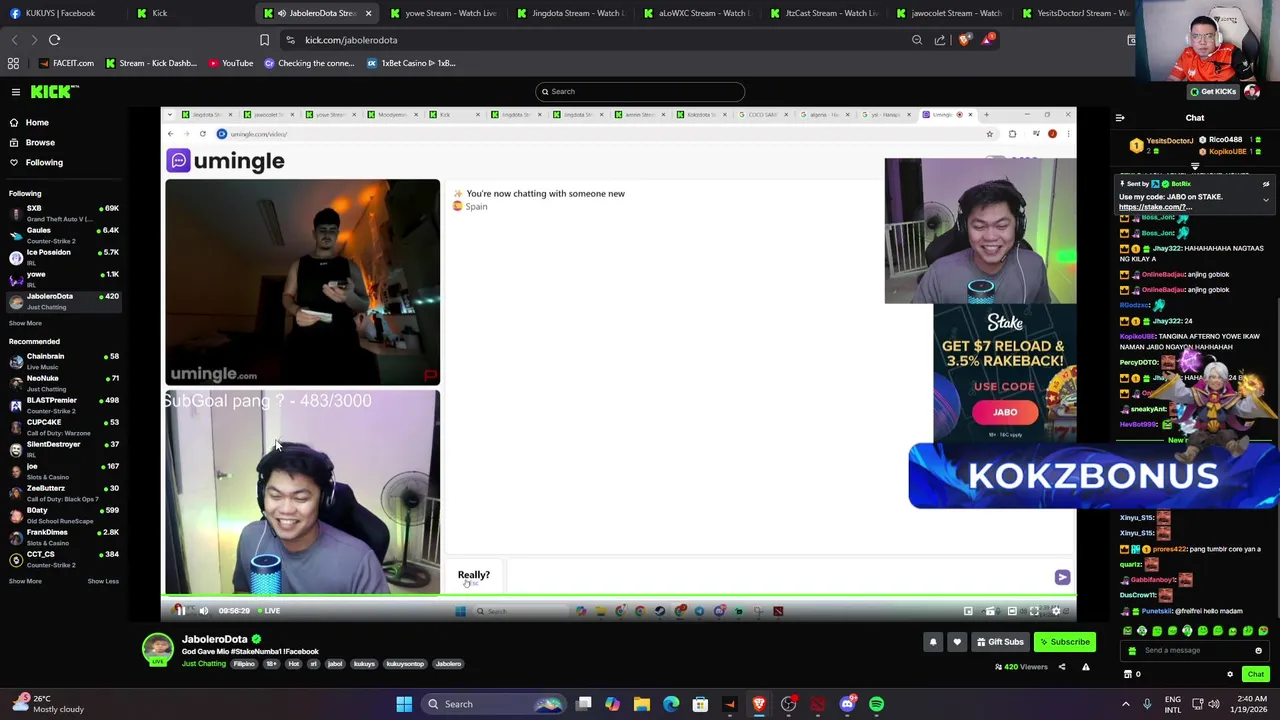Open Windows Start button
The image size is (1280, 720).
(x=404, y=704)
